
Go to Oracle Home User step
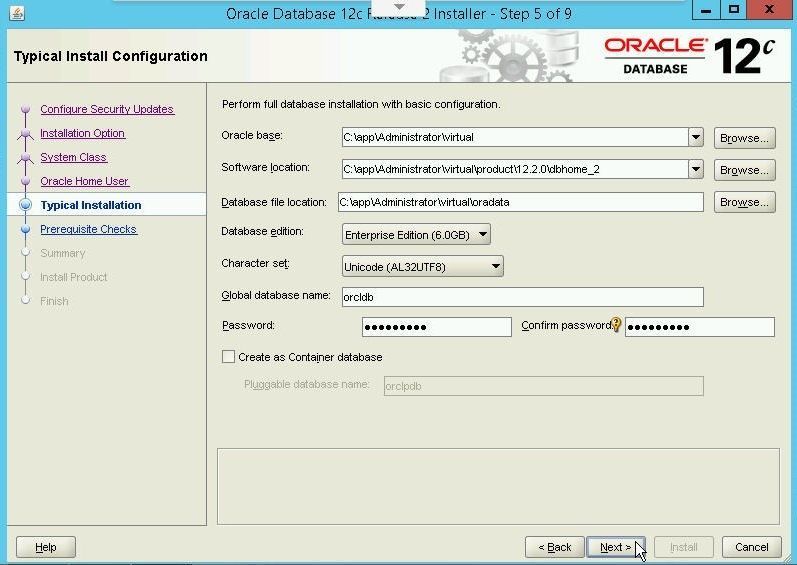(84, 181)
